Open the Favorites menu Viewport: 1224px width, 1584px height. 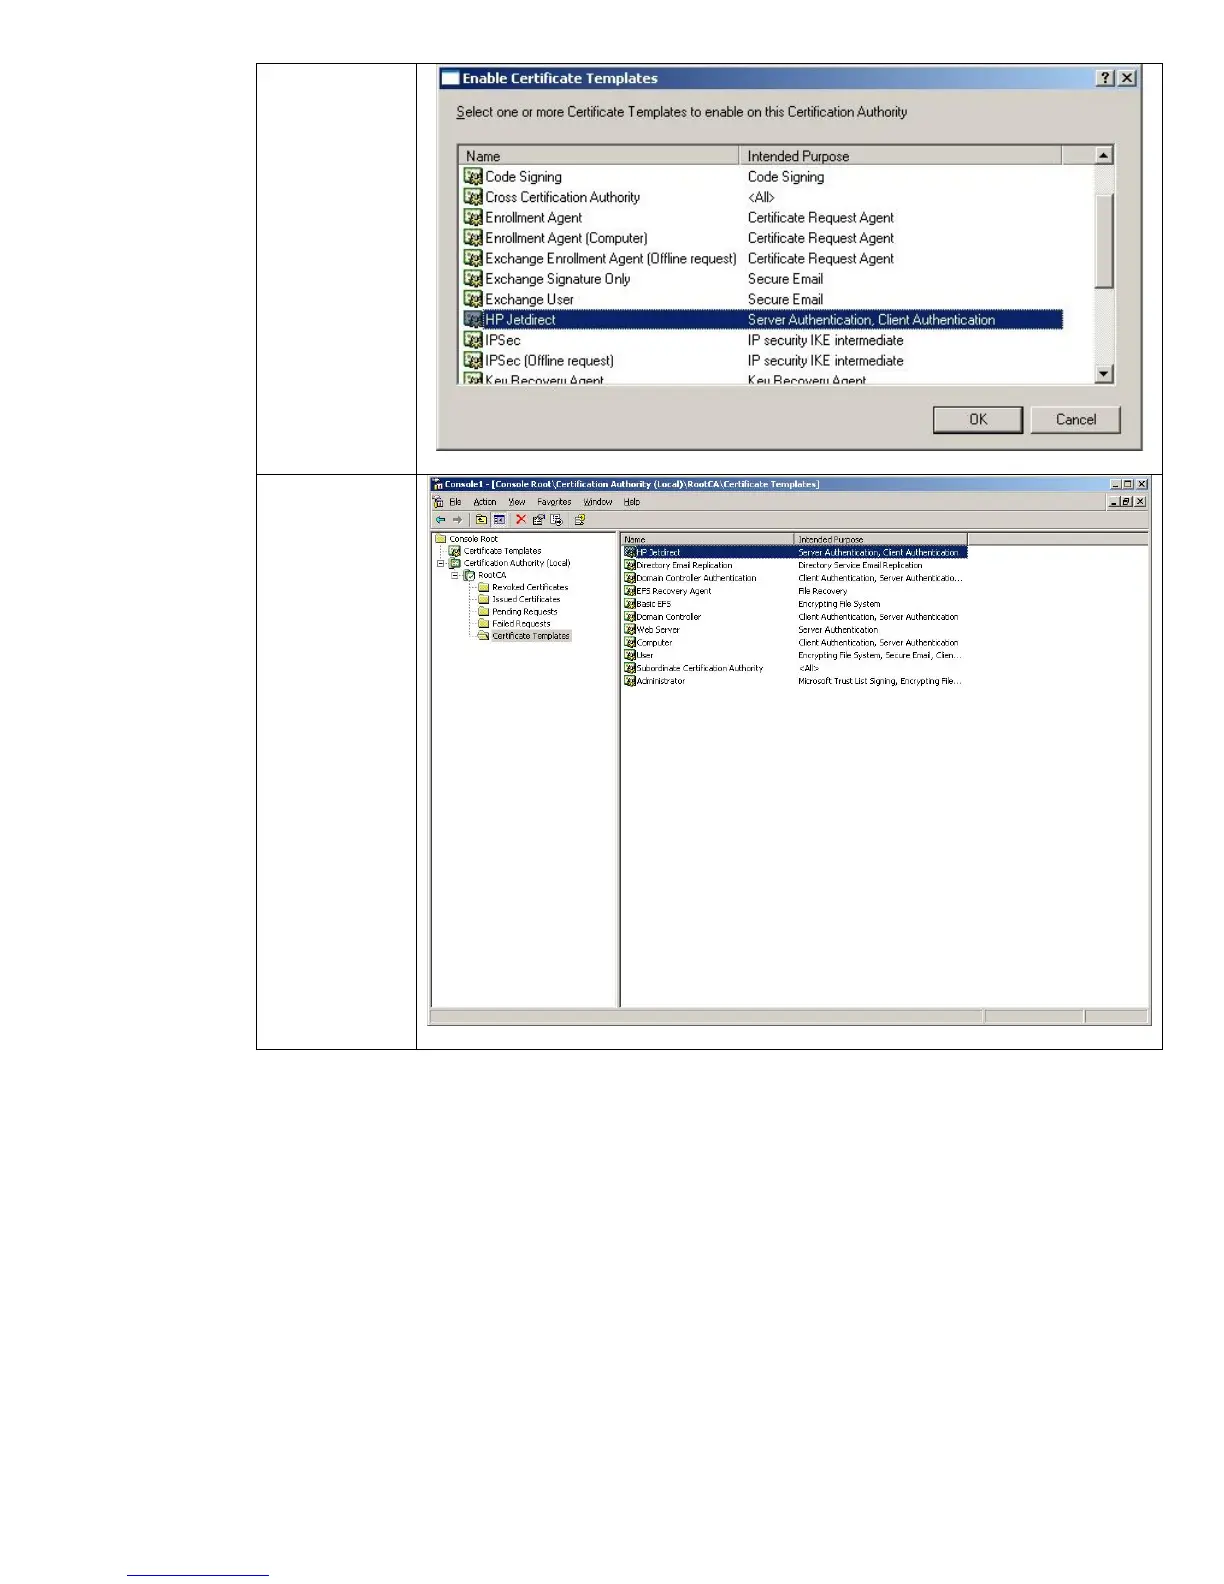(554, 502)
